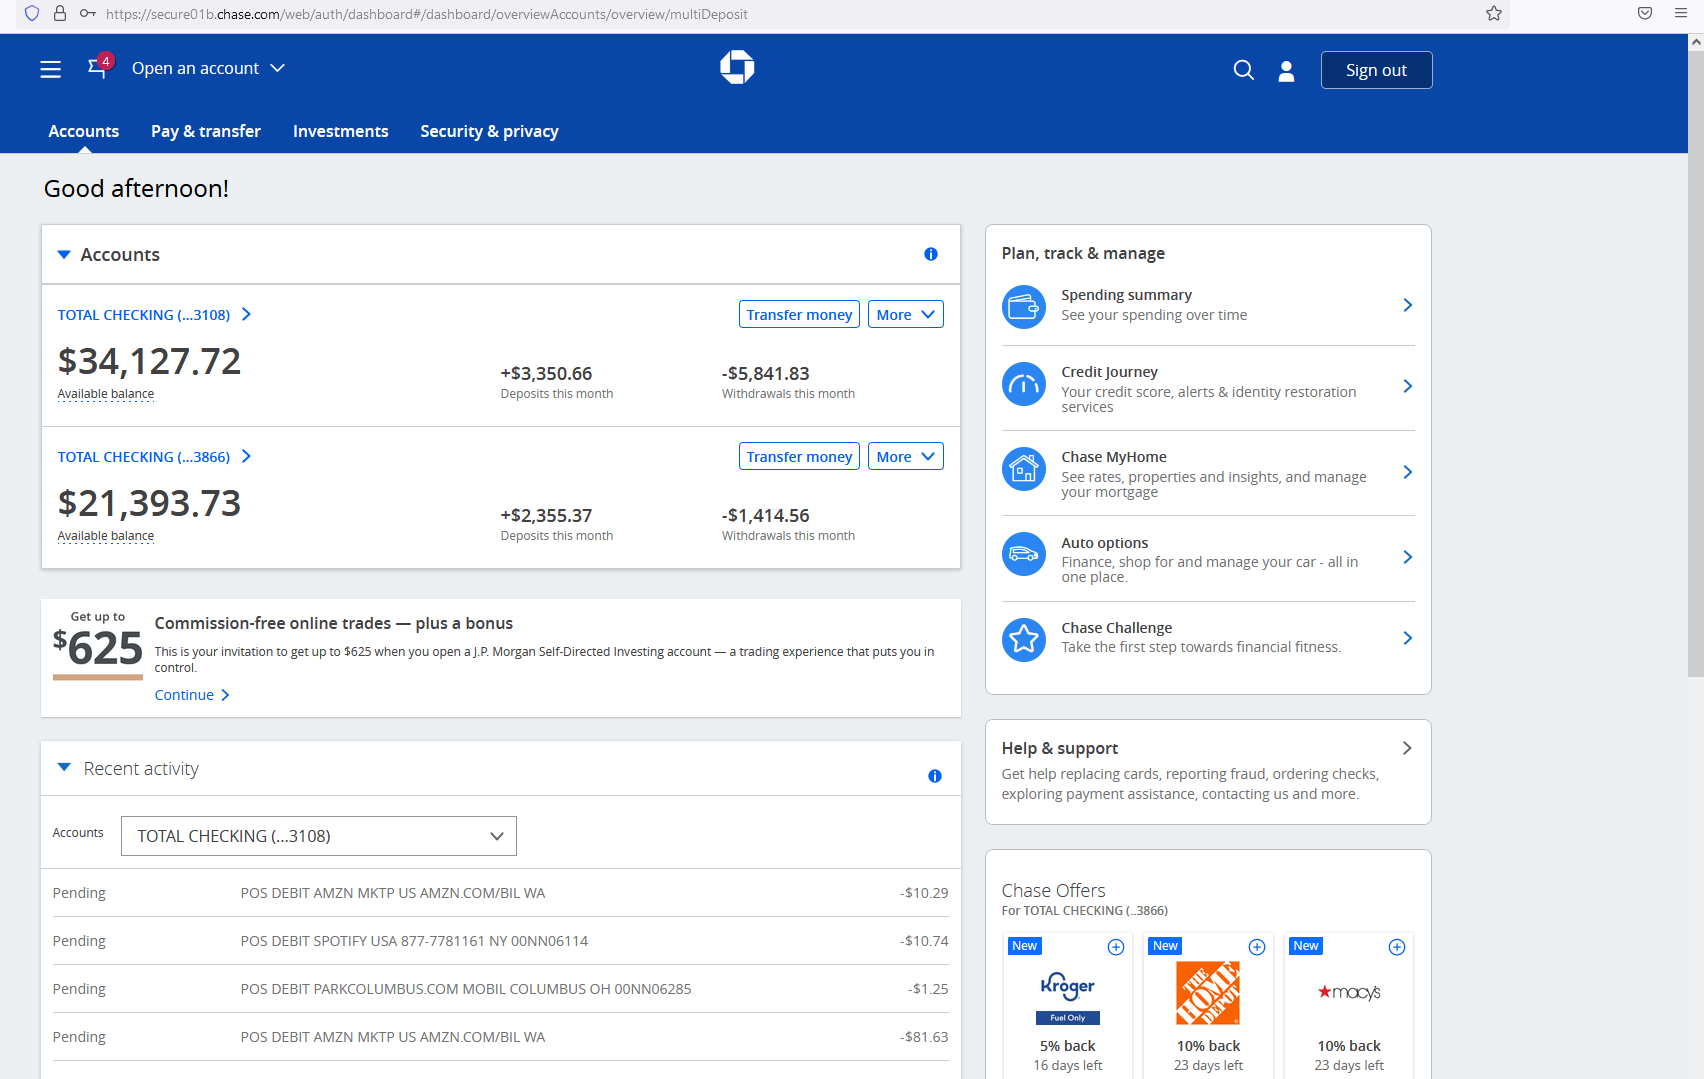Open Help & support chevron arrow
The width and height of the screenshot is (1704, 1079).
coord(1407,748)
